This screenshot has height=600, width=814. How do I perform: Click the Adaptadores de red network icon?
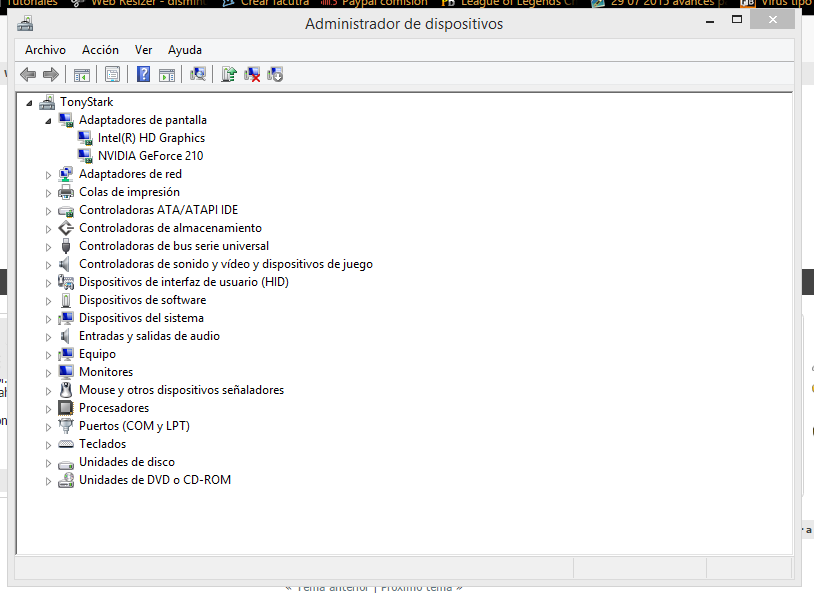point(66,174)
